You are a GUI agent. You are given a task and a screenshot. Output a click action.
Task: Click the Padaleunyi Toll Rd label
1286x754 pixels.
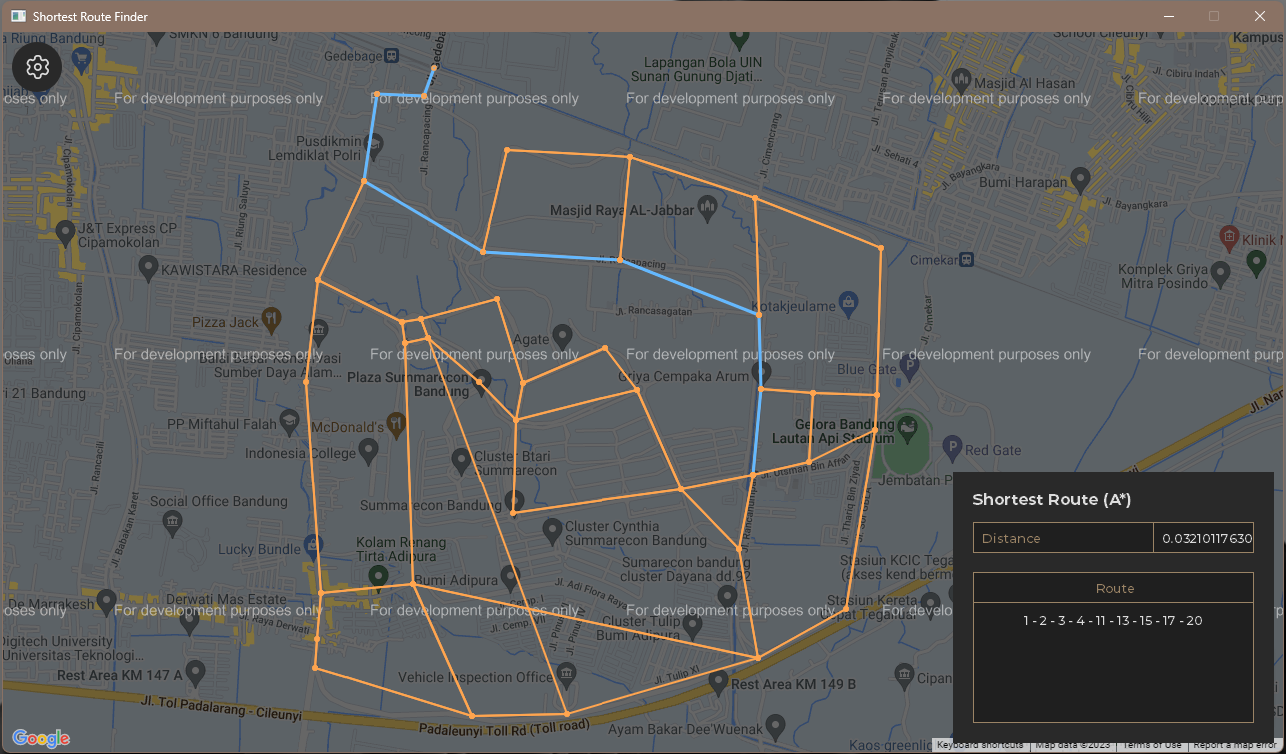(504, 727)
